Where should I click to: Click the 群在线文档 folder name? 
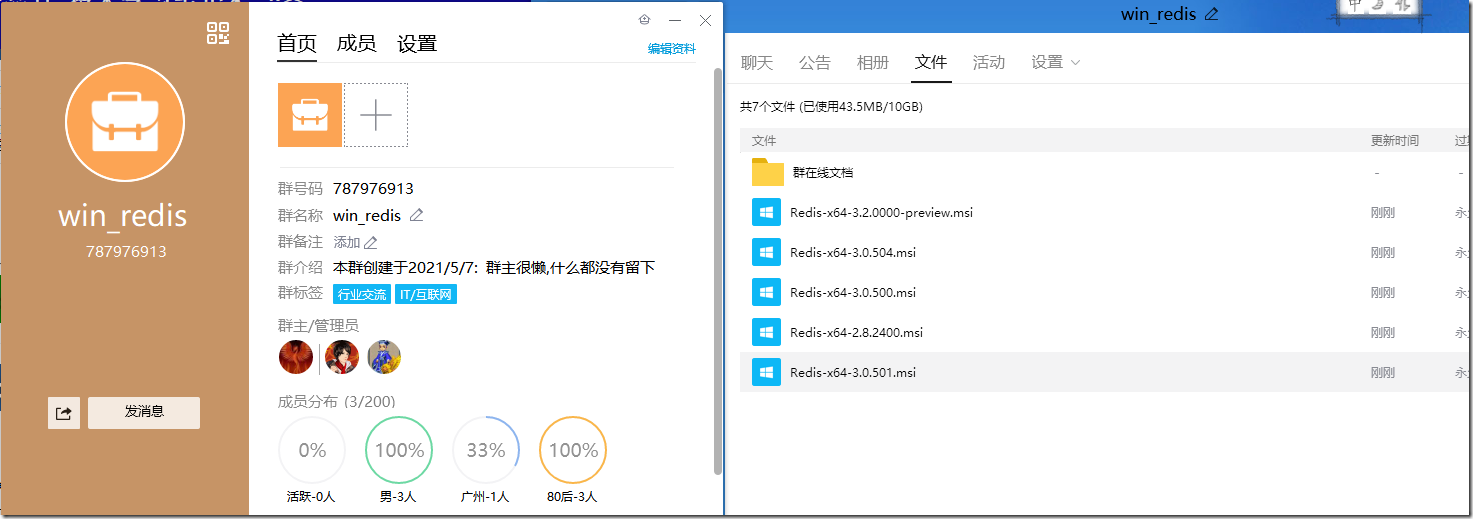(x=823, y=172)
